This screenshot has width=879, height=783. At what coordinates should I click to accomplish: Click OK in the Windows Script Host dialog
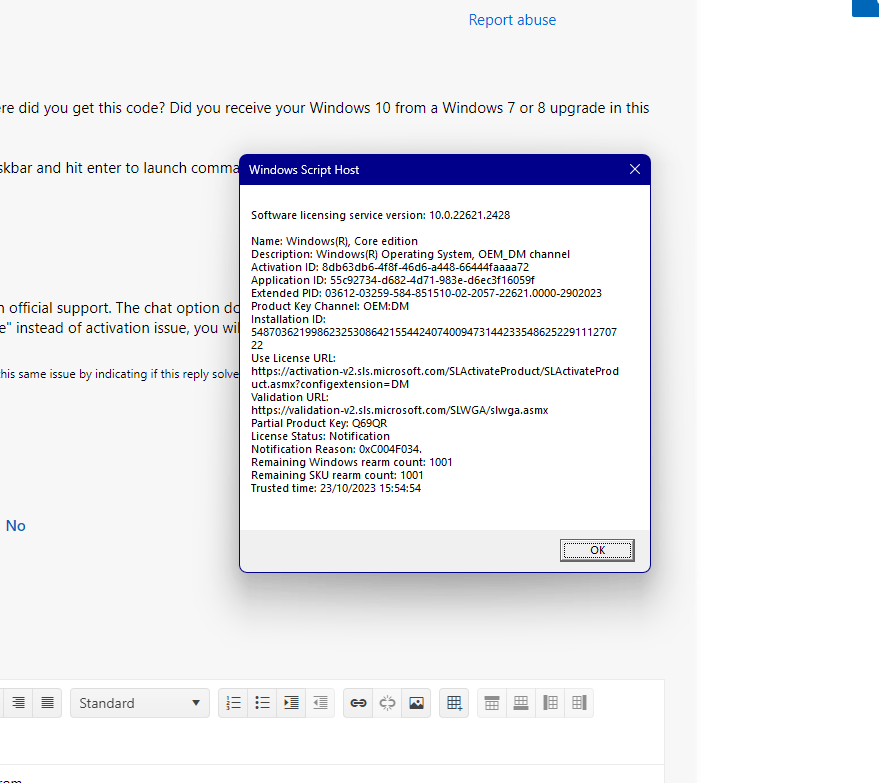point(597,550)
